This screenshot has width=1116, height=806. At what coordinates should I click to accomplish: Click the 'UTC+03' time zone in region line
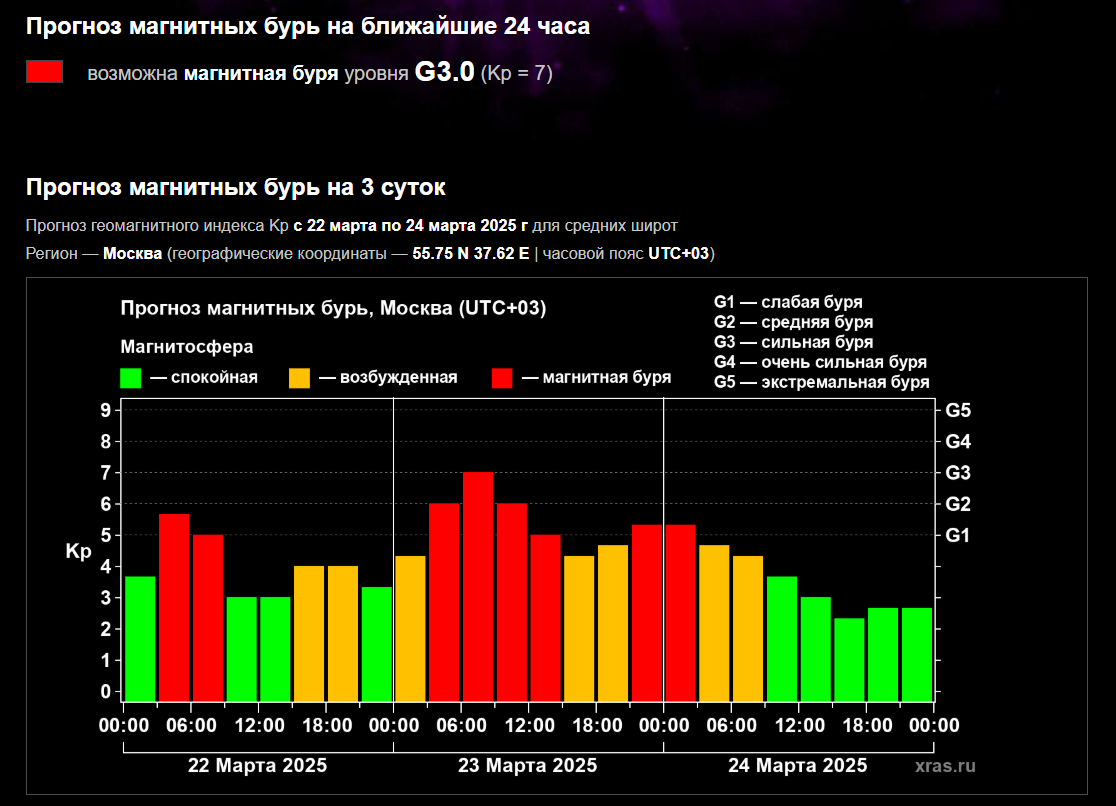coord(679,253)
